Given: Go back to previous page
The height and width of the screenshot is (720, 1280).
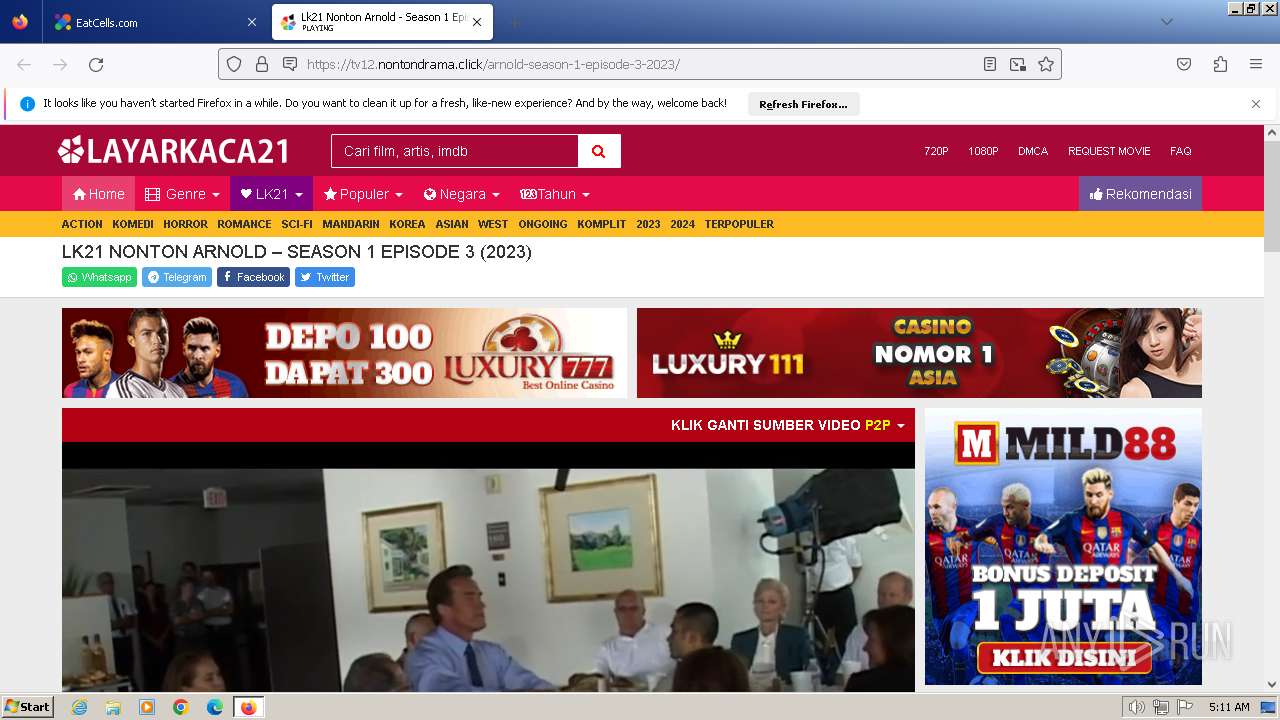Looking at the screenshot, I should point(24,64).
